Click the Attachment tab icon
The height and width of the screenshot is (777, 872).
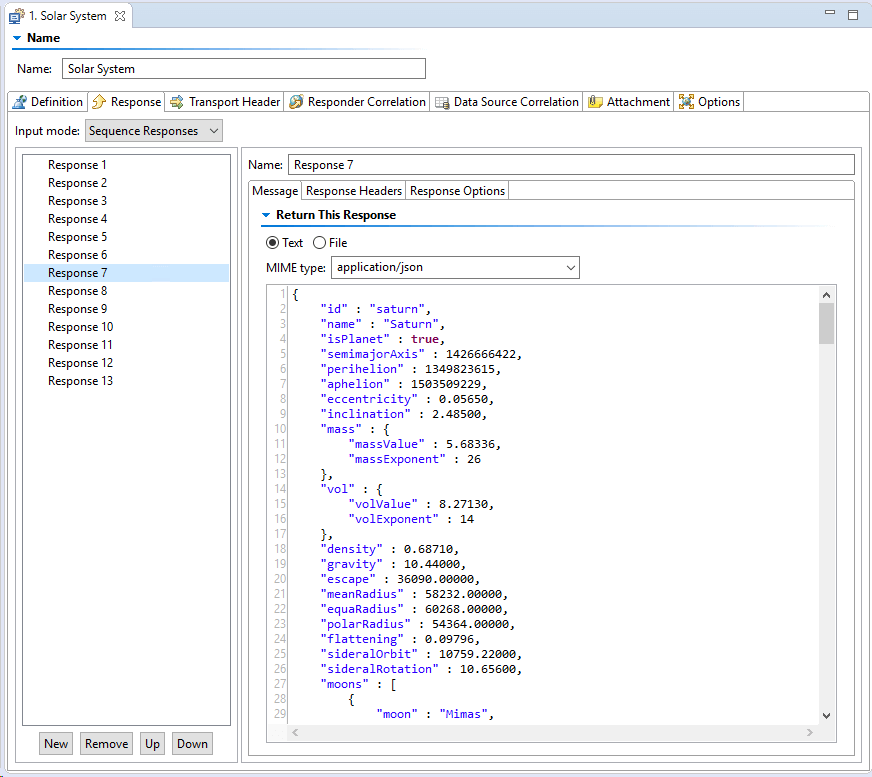pyautogui.click(x=595, y=102)
